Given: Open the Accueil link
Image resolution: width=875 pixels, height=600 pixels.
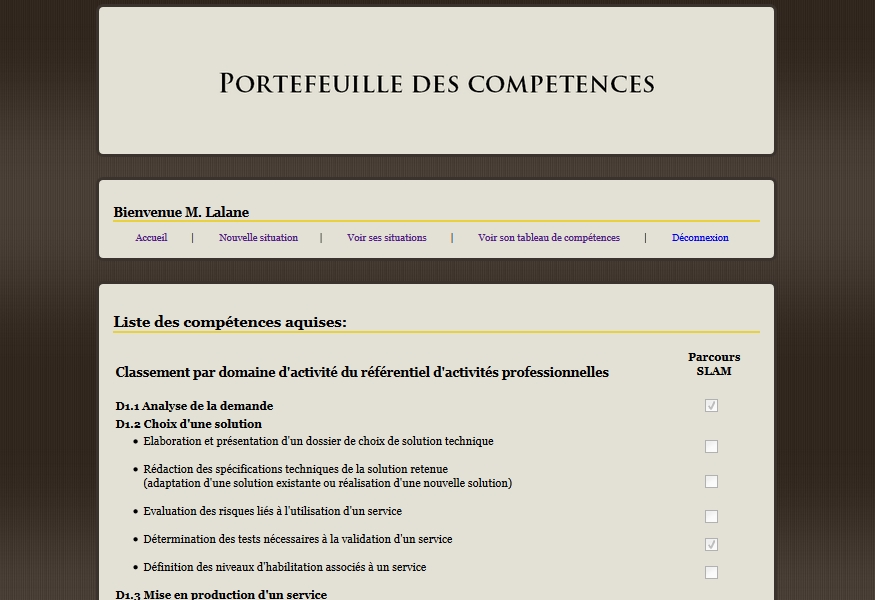Looking at the screenshot, I should pos(151,237).
